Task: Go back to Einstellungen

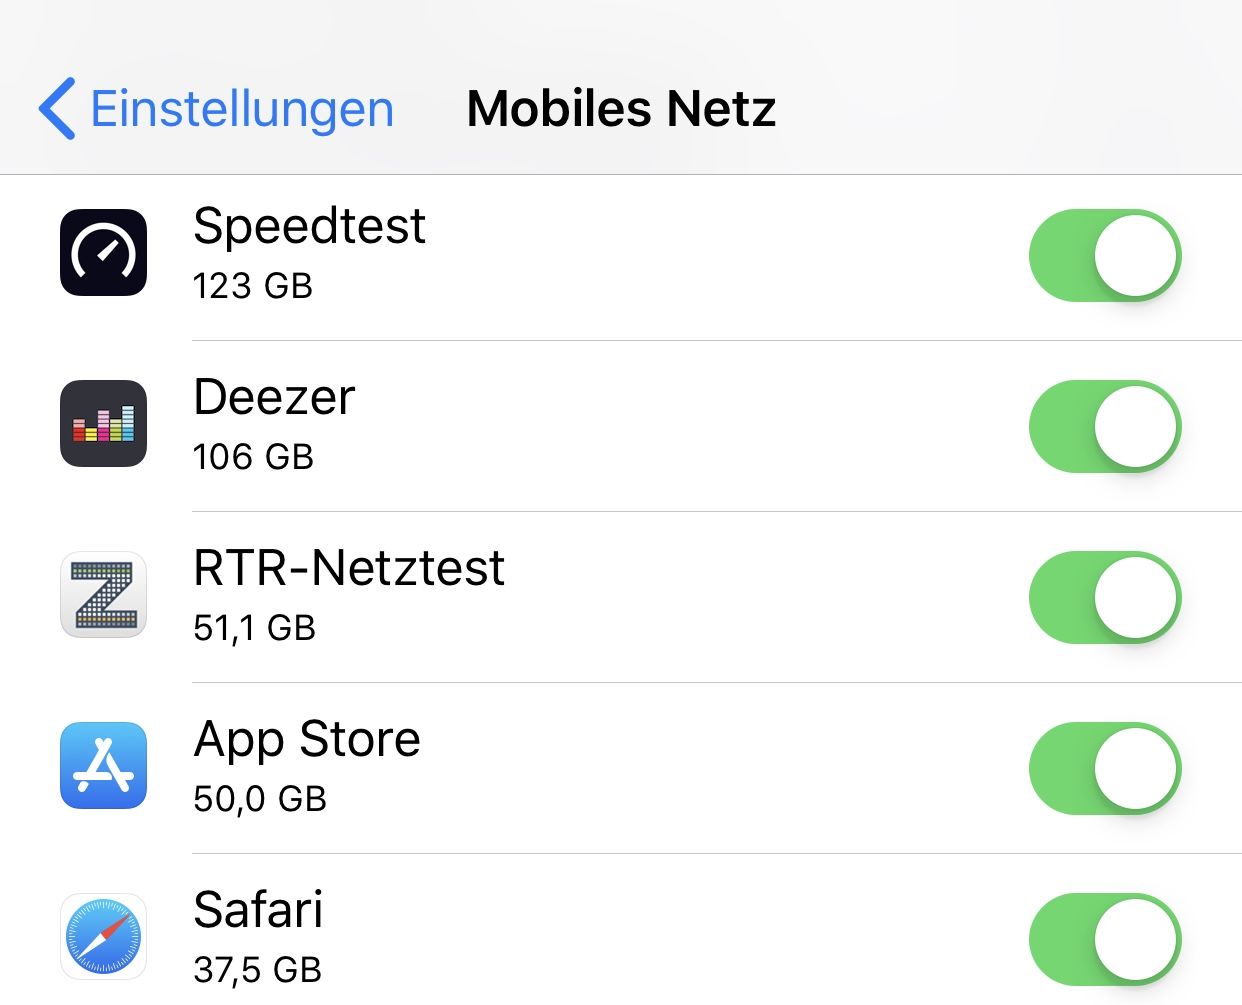Action: pyautogui.click(x=241, y=108)
